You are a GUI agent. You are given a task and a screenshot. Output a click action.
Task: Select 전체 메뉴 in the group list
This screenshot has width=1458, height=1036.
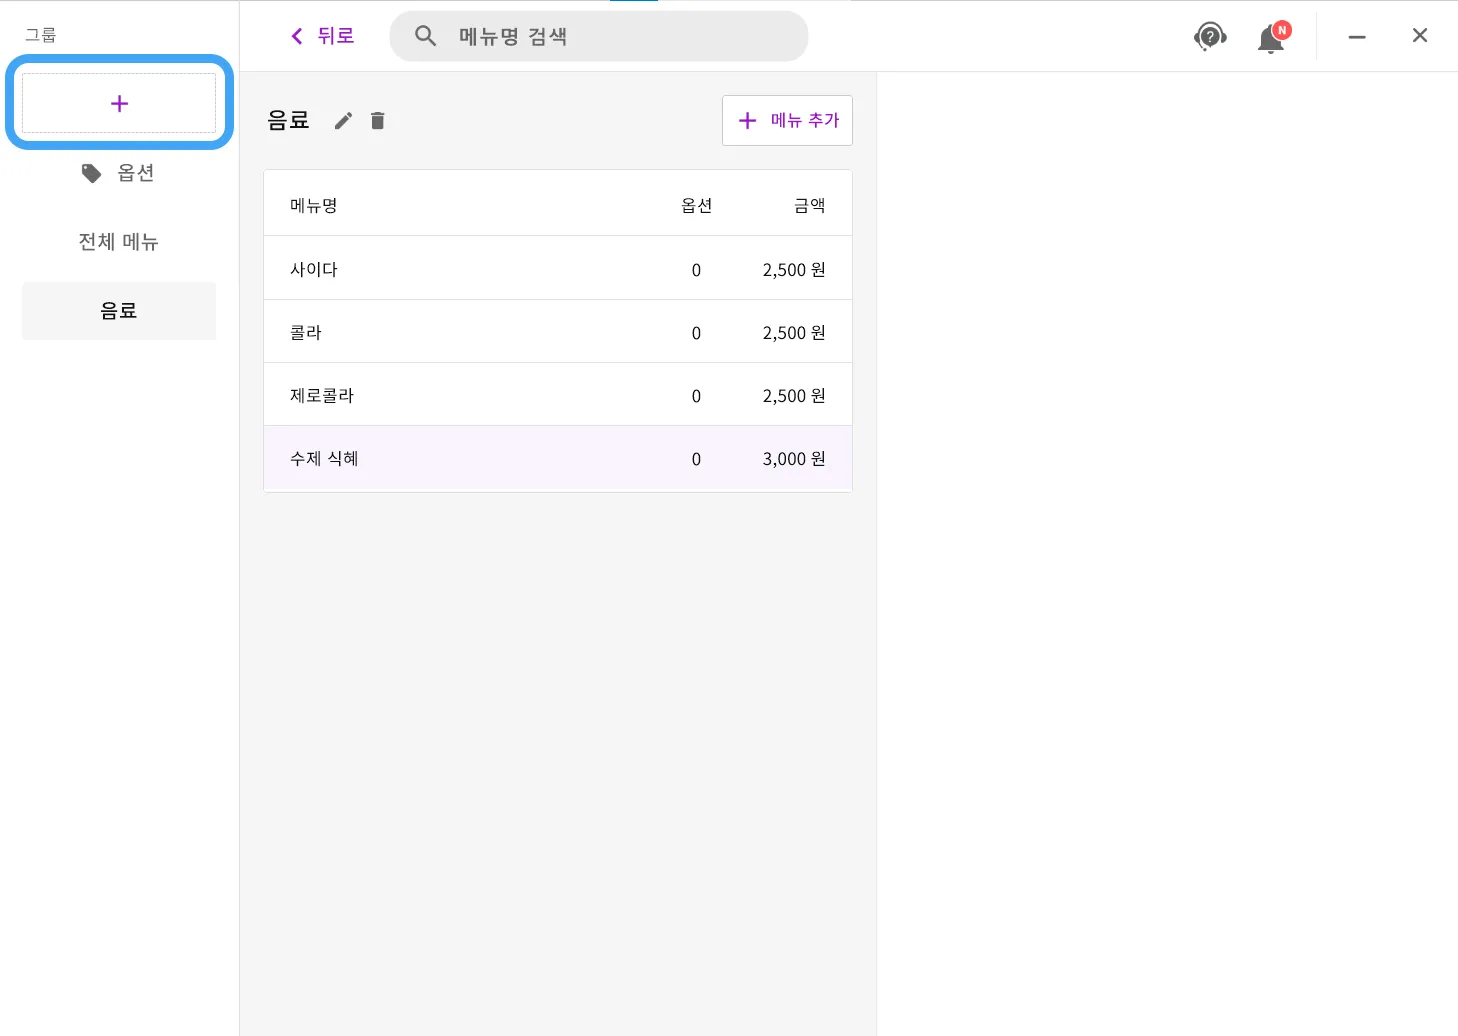119,242
